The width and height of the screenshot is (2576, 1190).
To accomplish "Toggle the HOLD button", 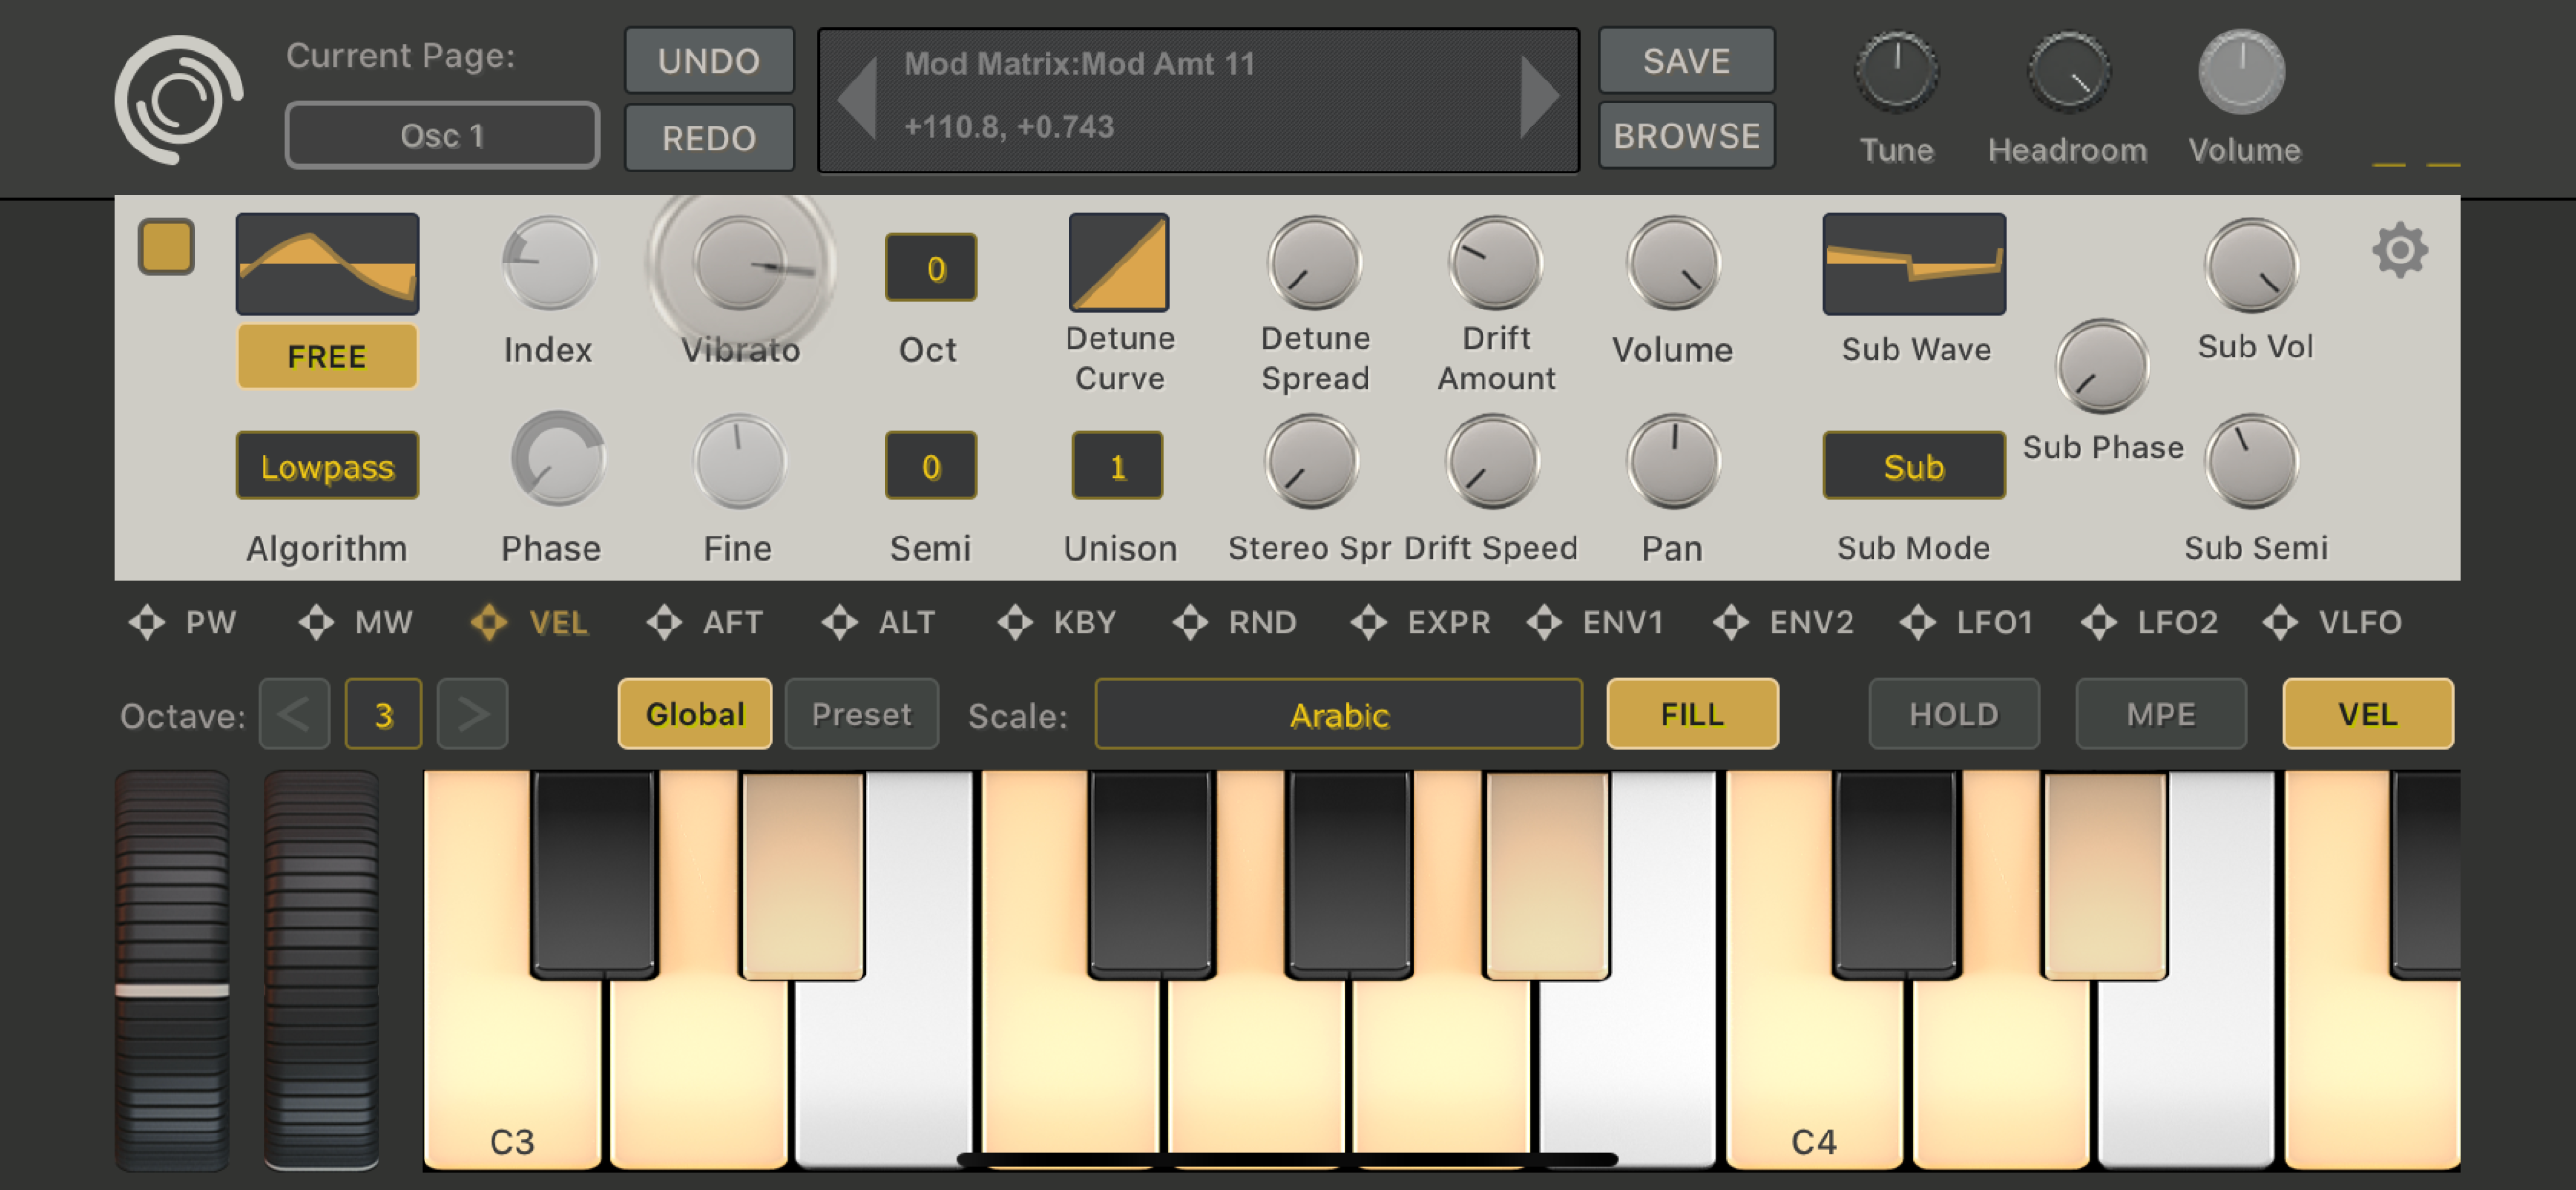I will pyautogui.click(x=1953, y=714).
